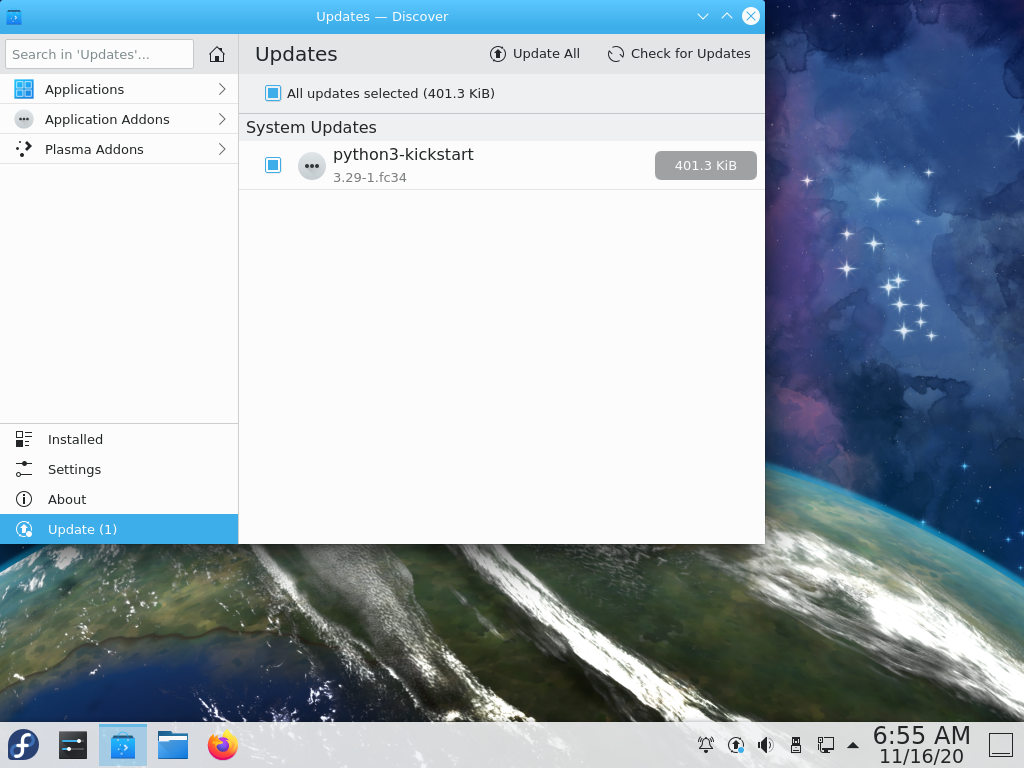Viewport: 1024px width, 768px height.
Task: Click the About info icon
Action: pos(24,500)
